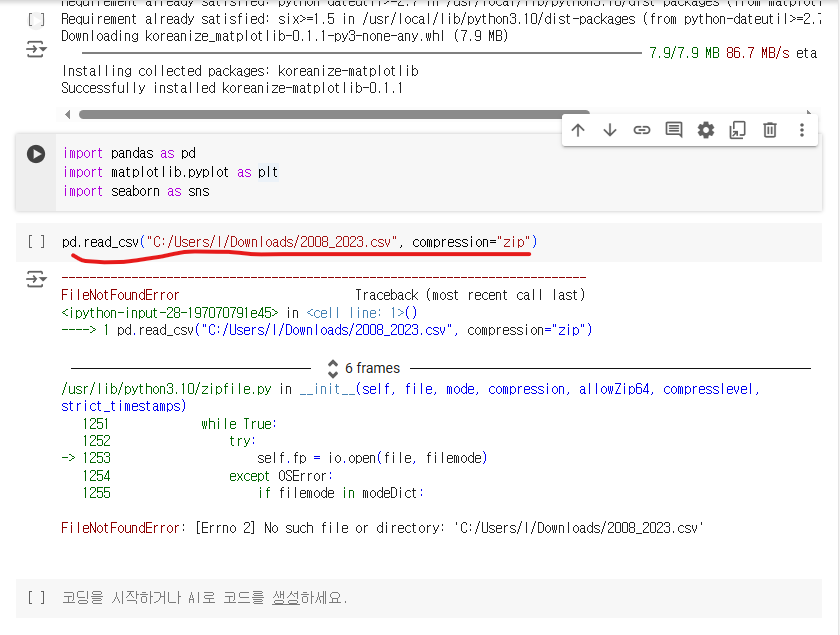The image size is (840, 635).
Task: Click run bracket of pip install cell
Action: pos(36,20)
